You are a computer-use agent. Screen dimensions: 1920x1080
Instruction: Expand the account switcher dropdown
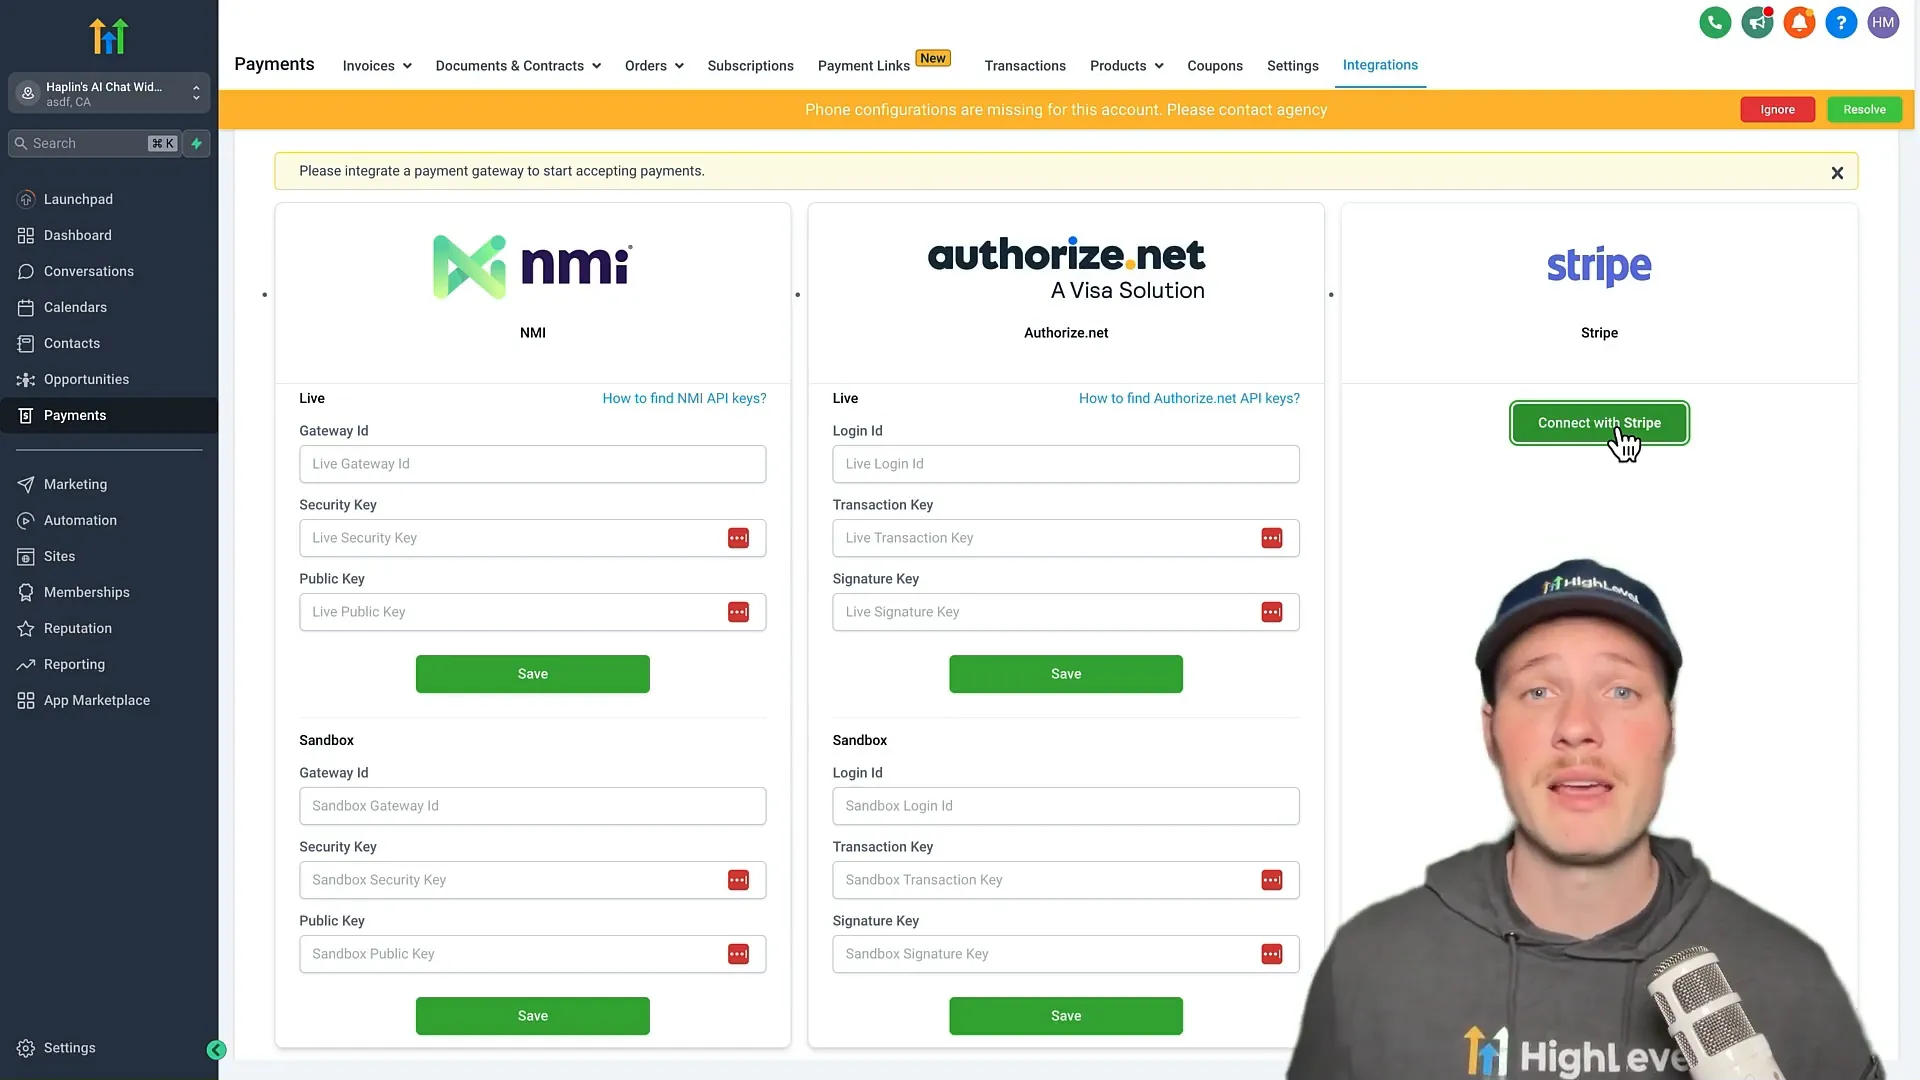click(109, 93)
